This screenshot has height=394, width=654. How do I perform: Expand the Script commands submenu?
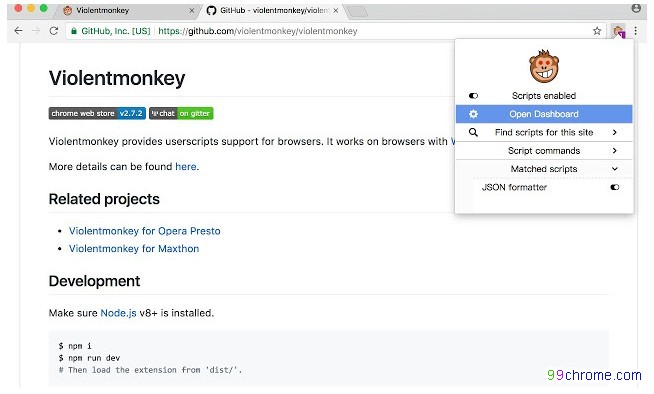[614, 151]
